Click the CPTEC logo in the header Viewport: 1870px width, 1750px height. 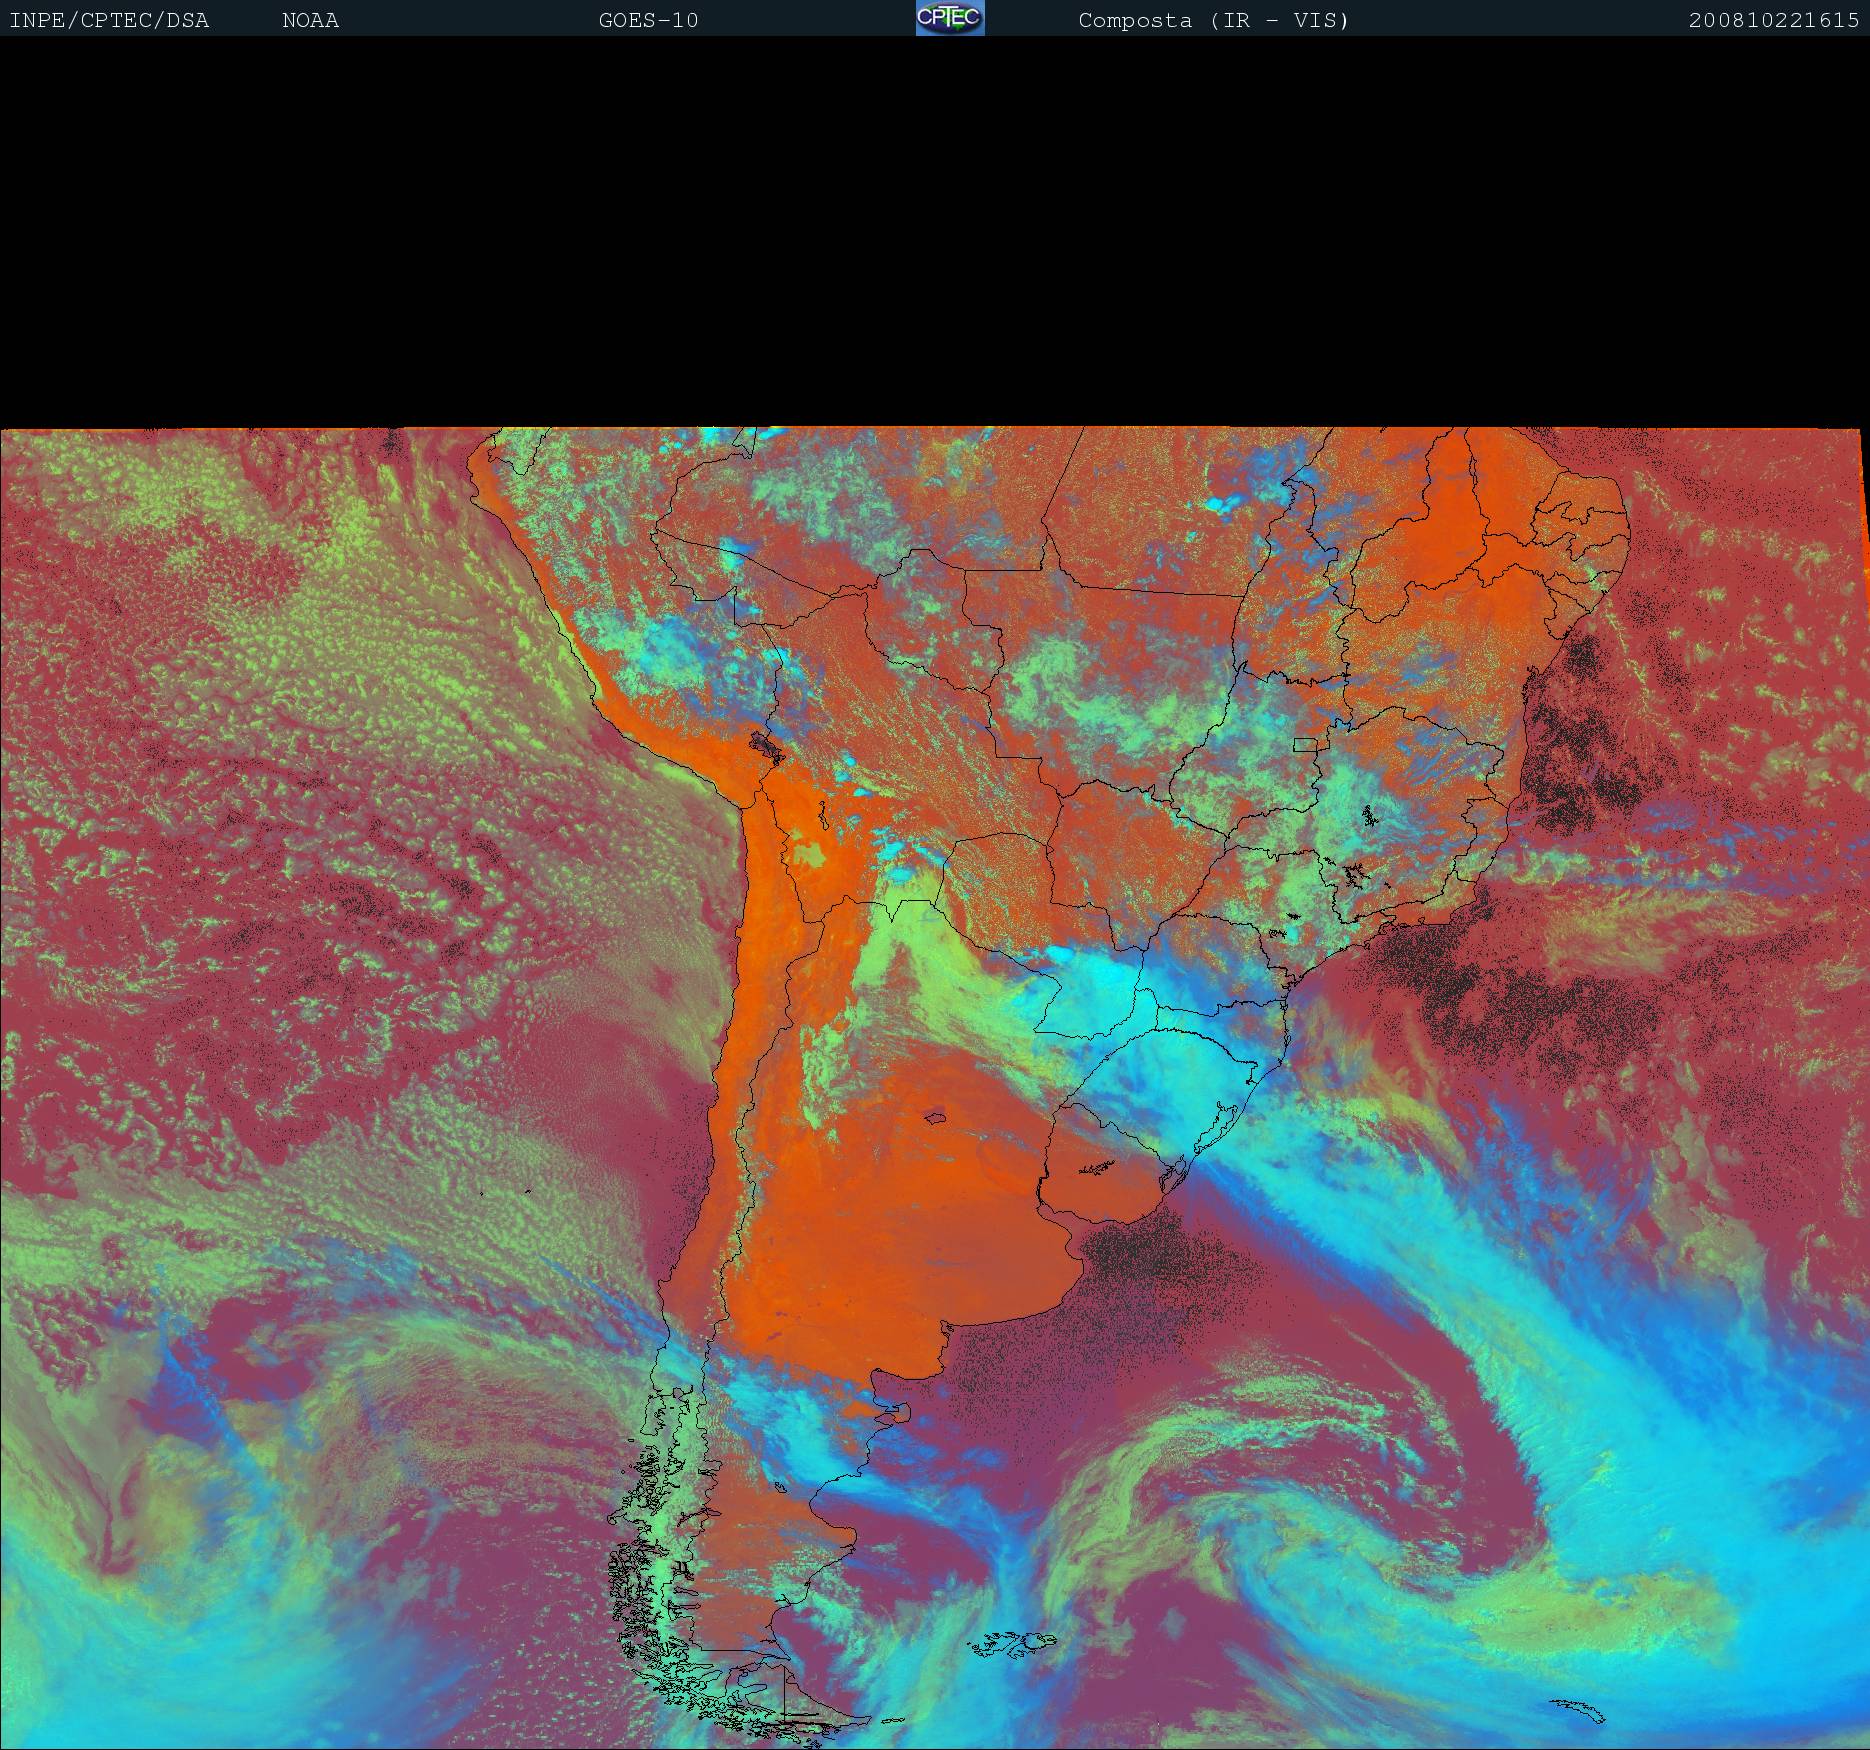(950, 19)
